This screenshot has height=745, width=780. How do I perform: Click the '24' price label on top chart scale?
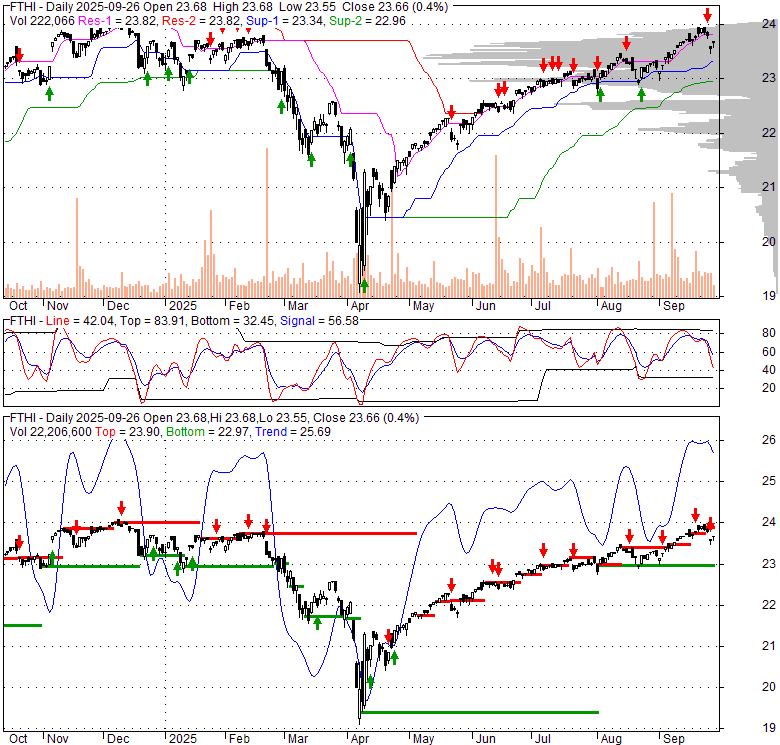coord(769,23)
